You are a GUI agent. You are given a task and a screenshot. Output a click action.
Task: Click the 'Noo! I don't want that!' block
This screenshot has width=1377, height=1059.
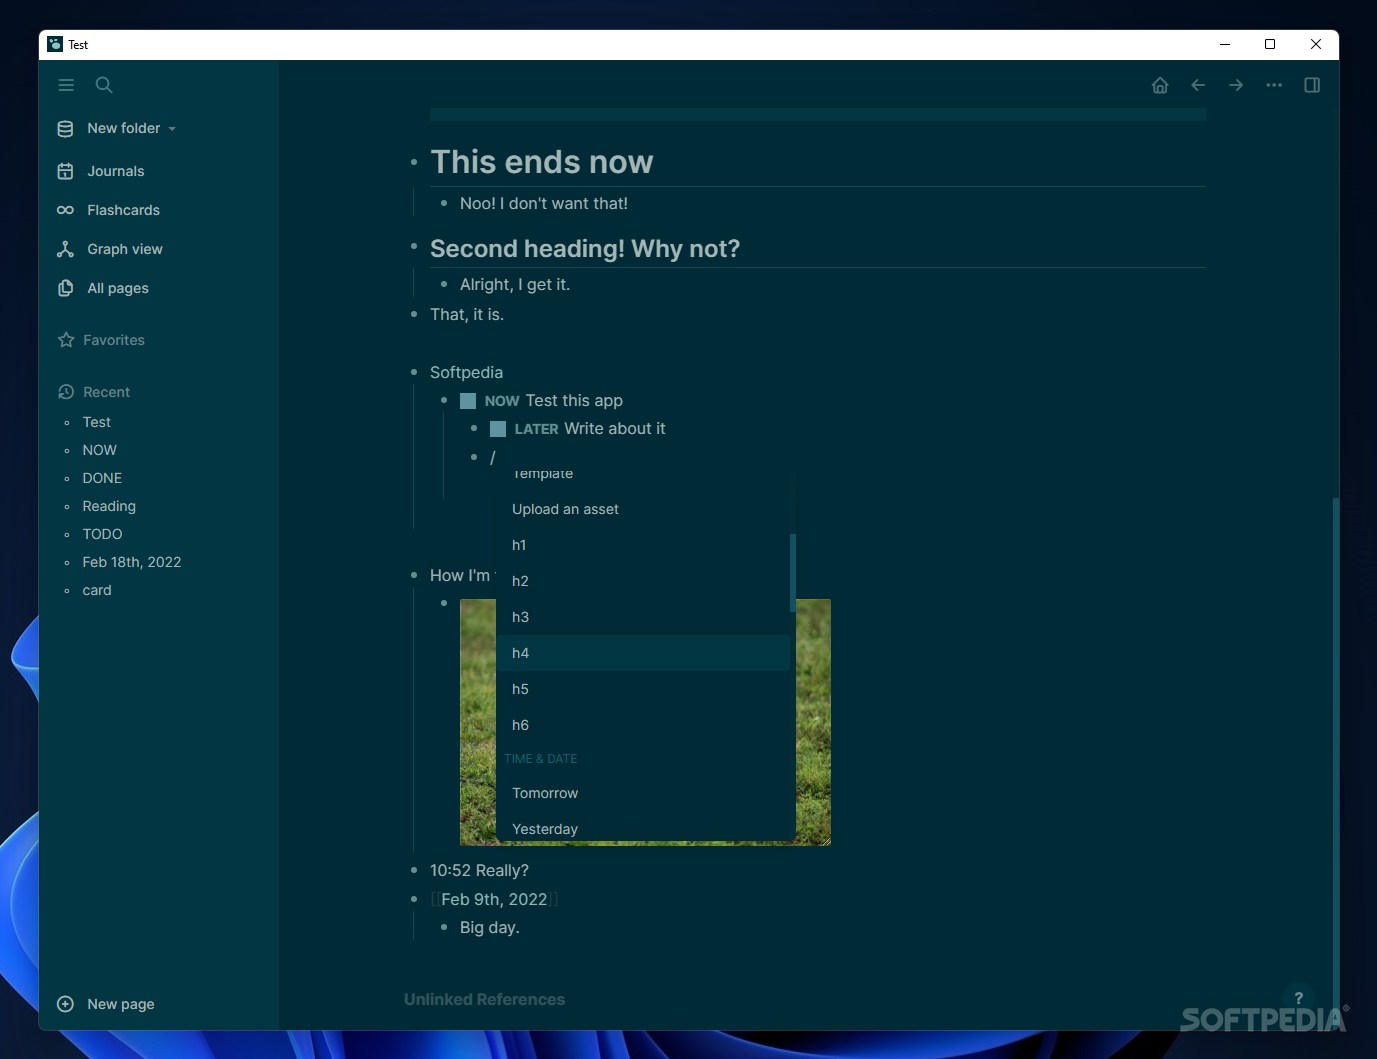pyautogui.click(x=544, y=203)
